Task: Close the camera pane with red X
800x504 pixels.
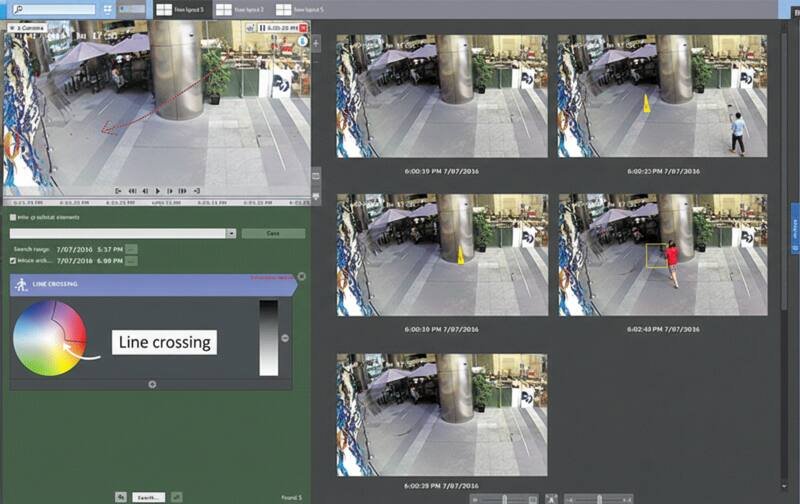Action: pos(303,28)
